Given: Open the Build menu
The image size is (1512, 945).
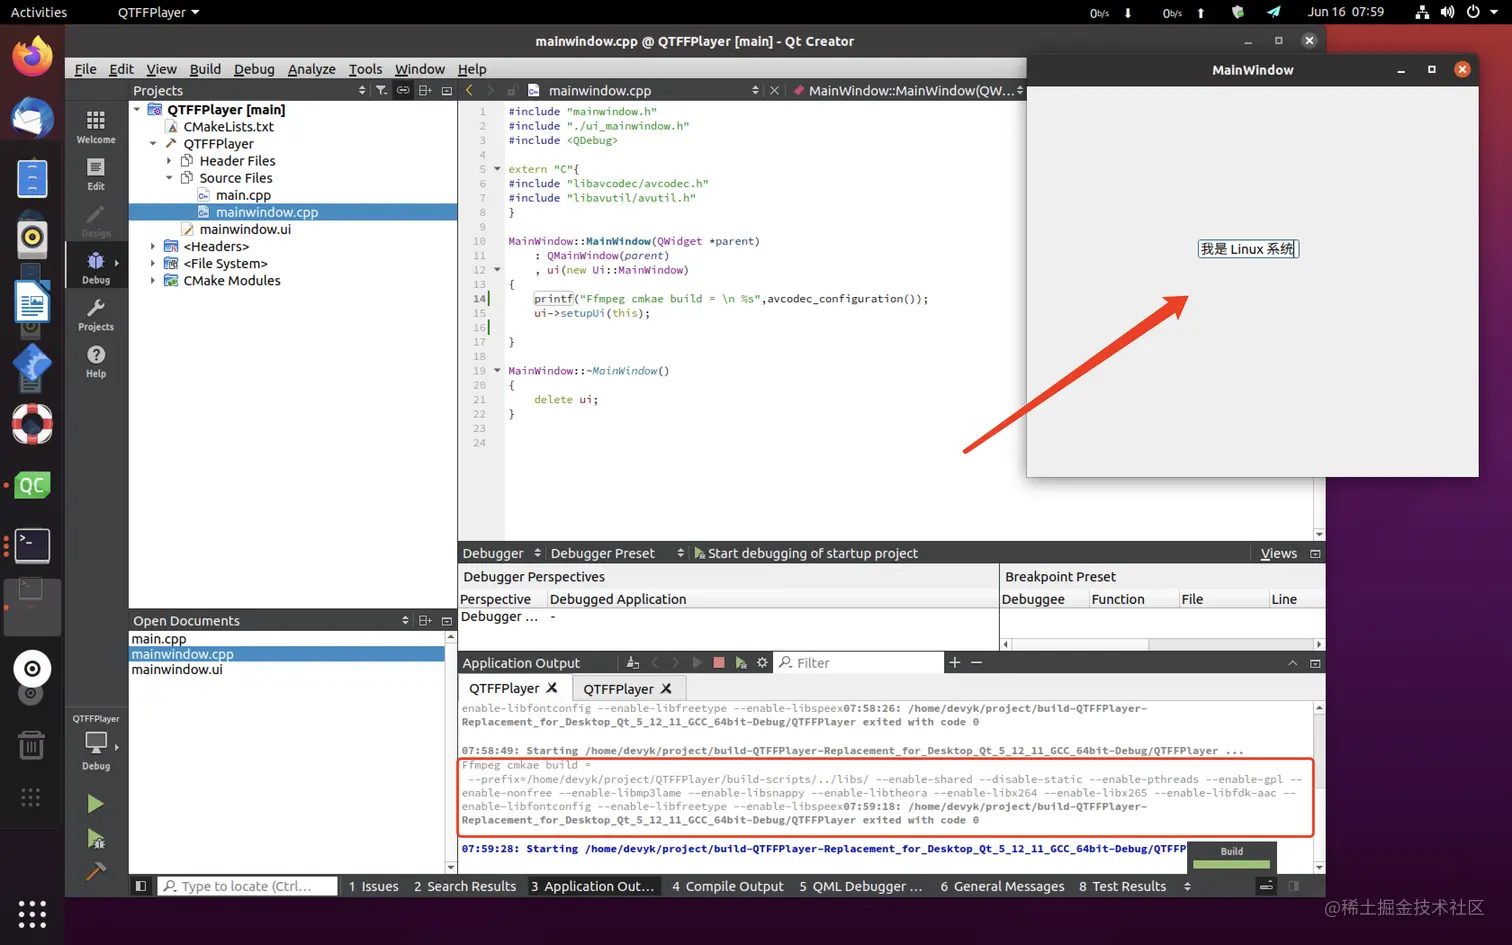Looking at the screenshot, I should pos(205,69).
